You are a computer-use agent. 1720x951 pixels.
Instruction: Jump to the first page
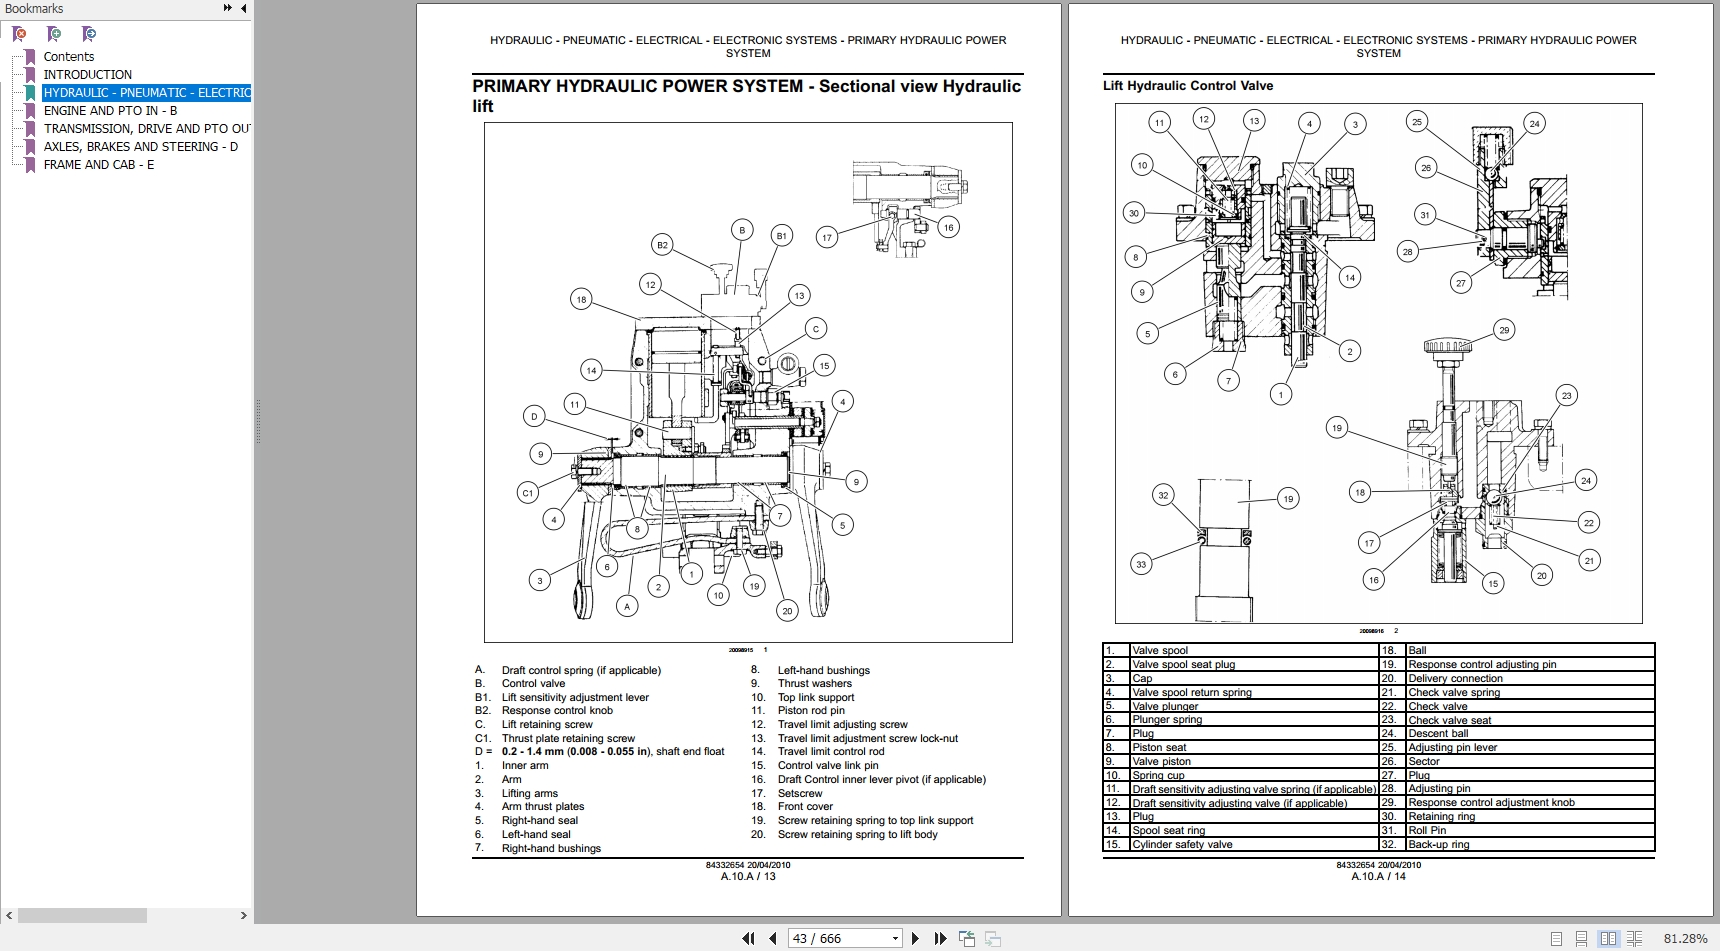(x=747, y=938)
